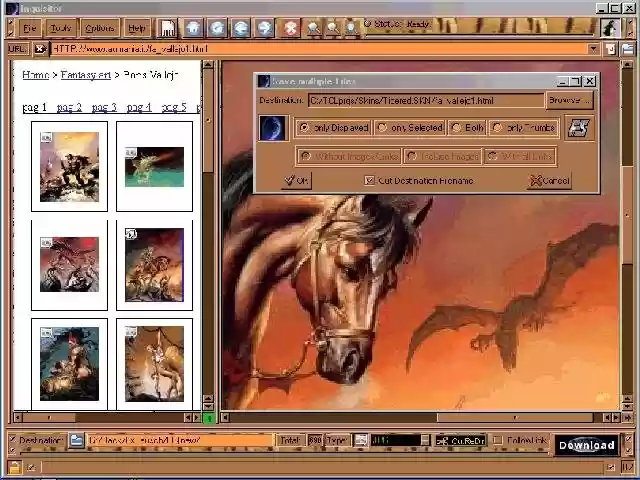640x480 pixels.
Task: Go to the home page icon
Action: pyautogui.click(x=193, y=28)
